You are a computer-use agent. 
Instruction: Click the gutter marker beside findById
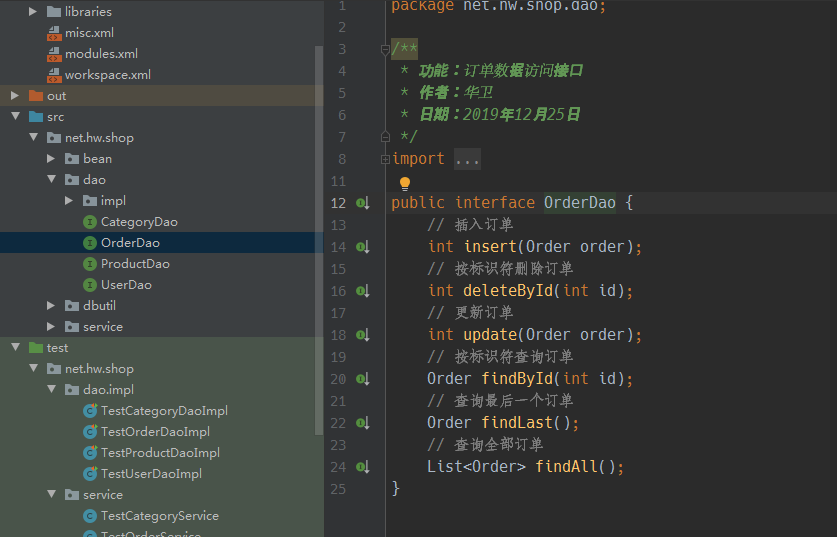[x=363, y=379]
